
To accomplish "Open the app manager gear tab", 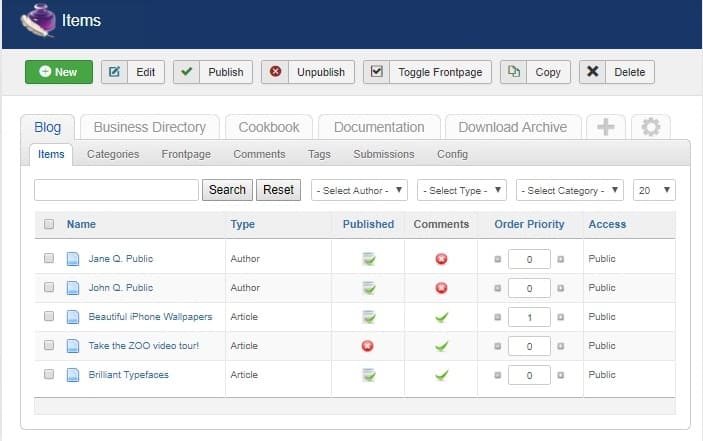I will click(651, 127).
